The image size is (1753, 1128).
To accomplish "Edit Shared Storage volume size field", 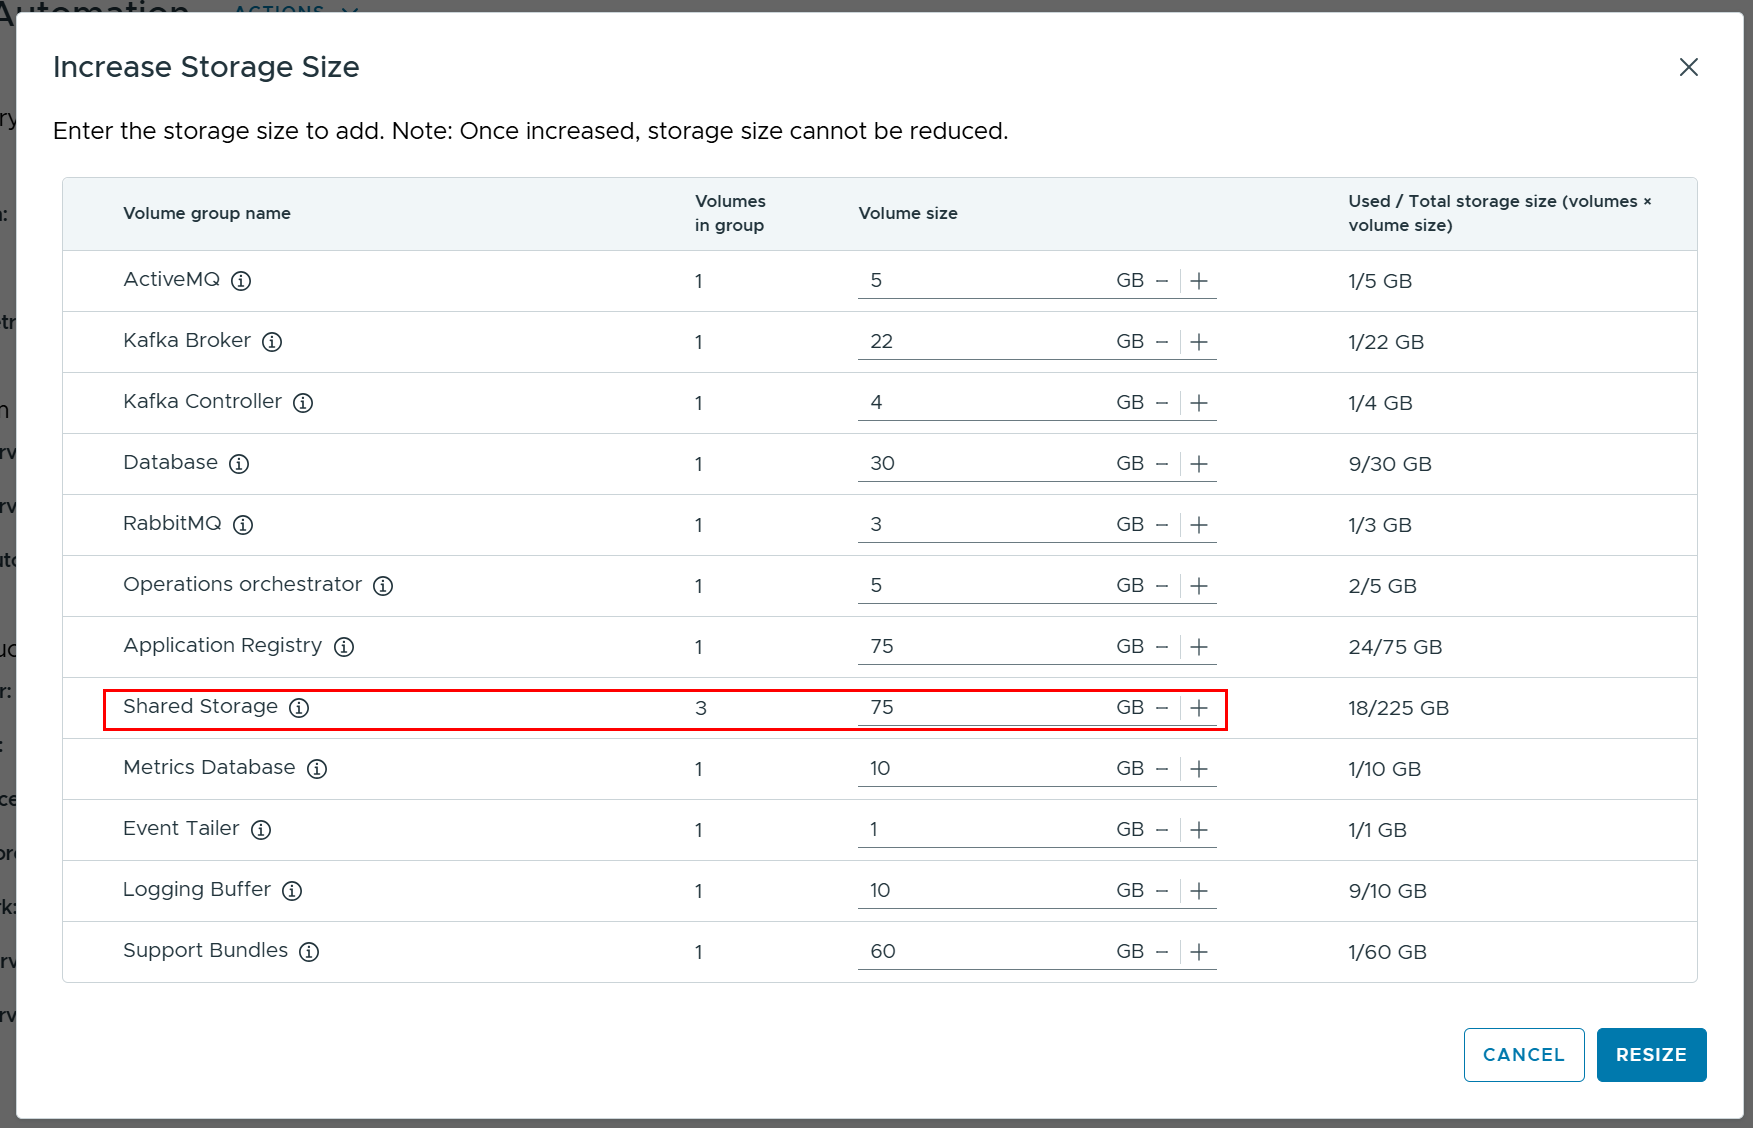I will 985,708.
